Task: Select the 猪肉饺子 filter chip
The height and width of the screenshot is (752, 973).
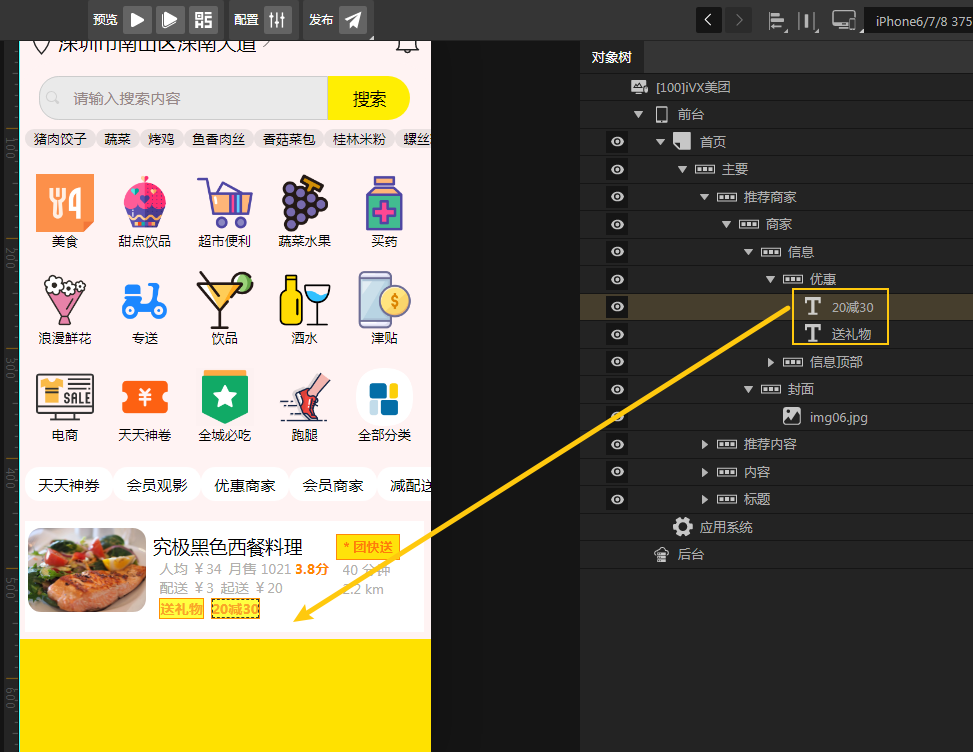Action: pos(59,139)
